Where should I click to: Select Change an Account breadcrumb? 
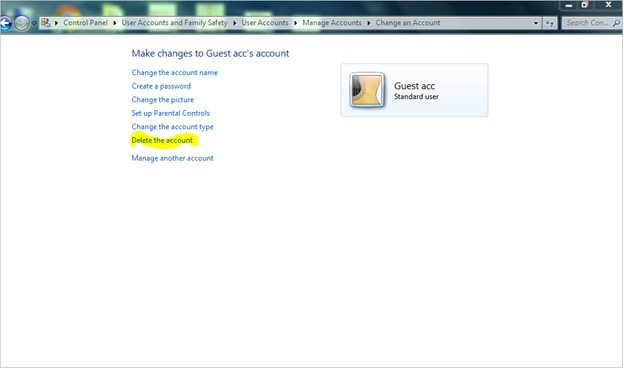pos(408,23)
